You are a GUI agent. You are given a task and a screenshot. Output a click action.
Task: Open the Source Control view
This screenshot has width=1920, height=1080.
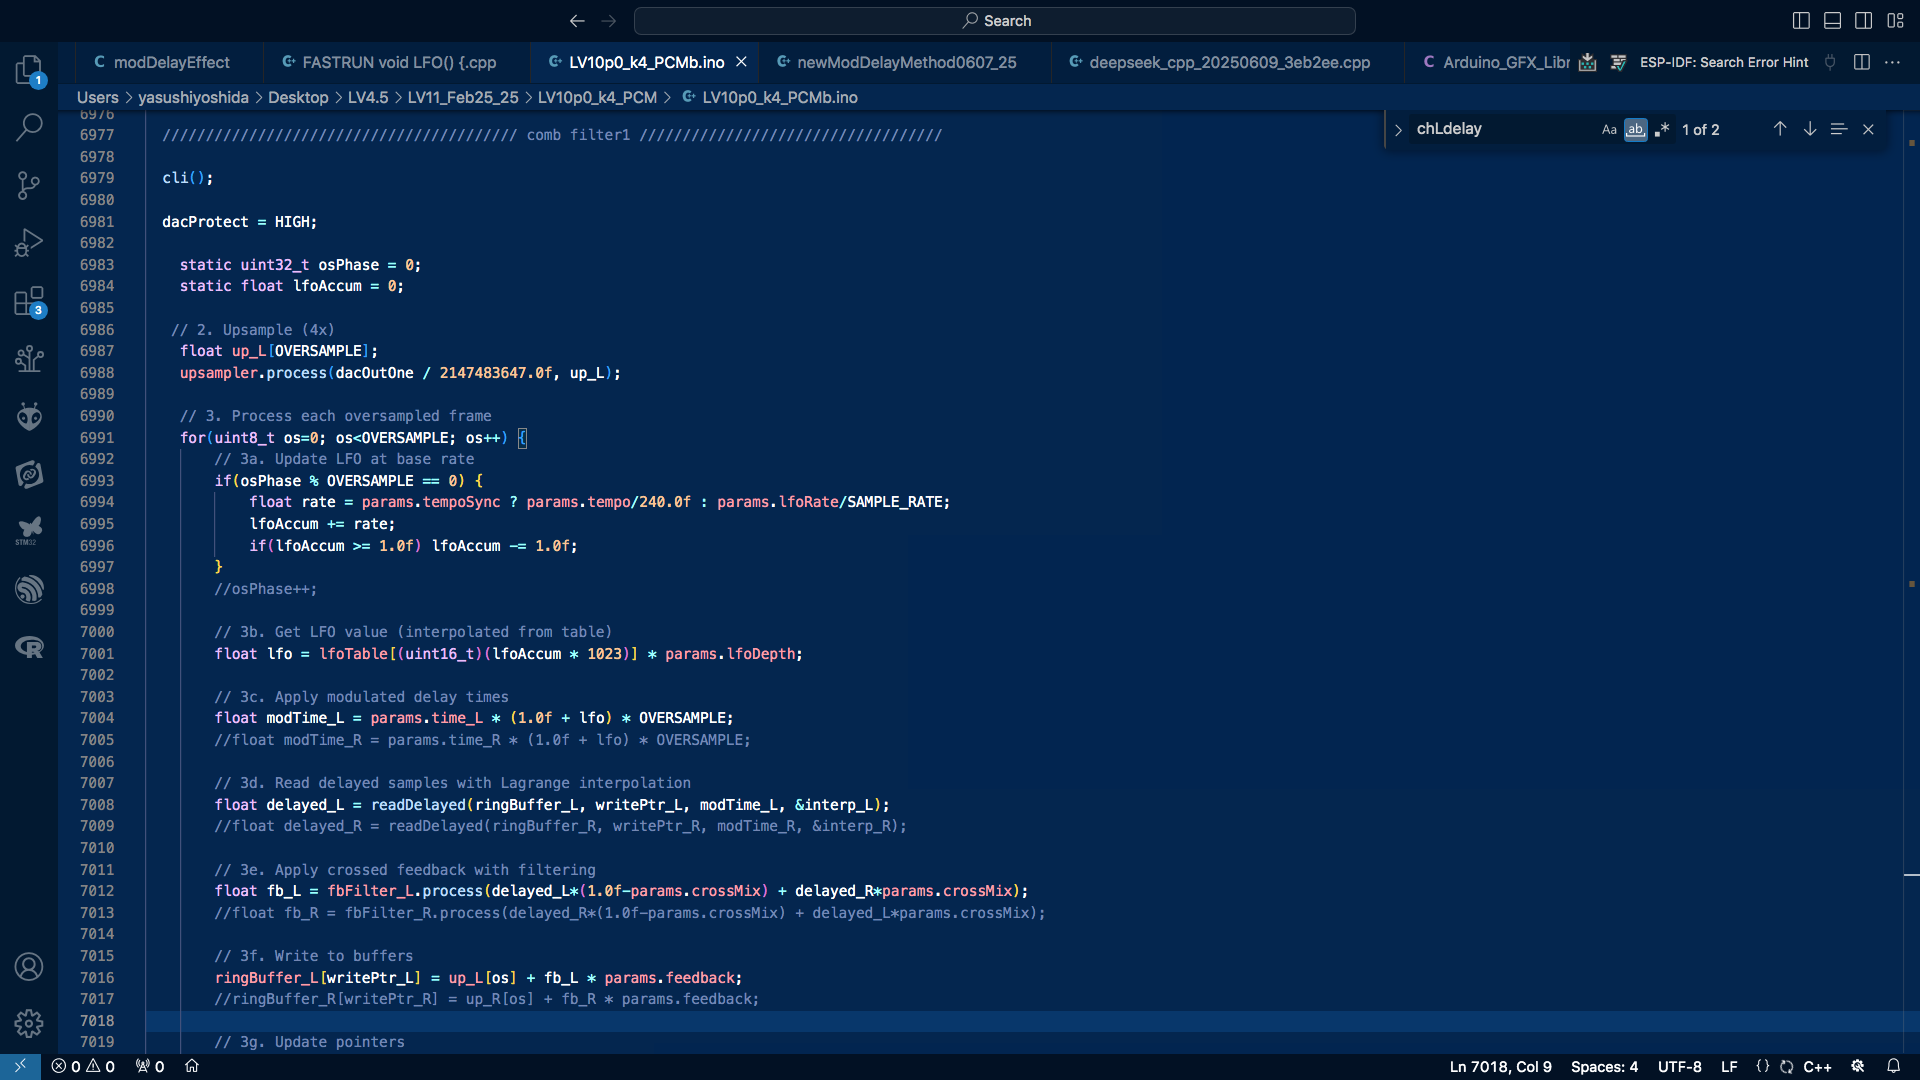tap(29, 185)
